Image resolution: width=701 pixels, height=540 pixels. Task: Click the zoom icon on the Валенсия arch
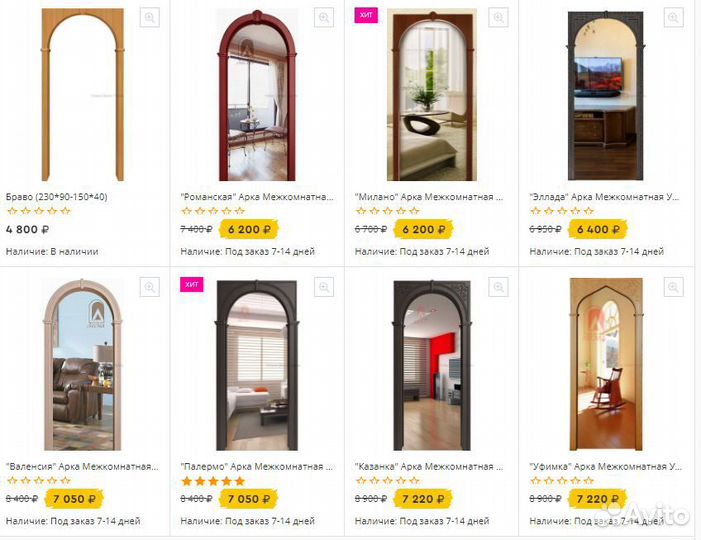point(149,287)
